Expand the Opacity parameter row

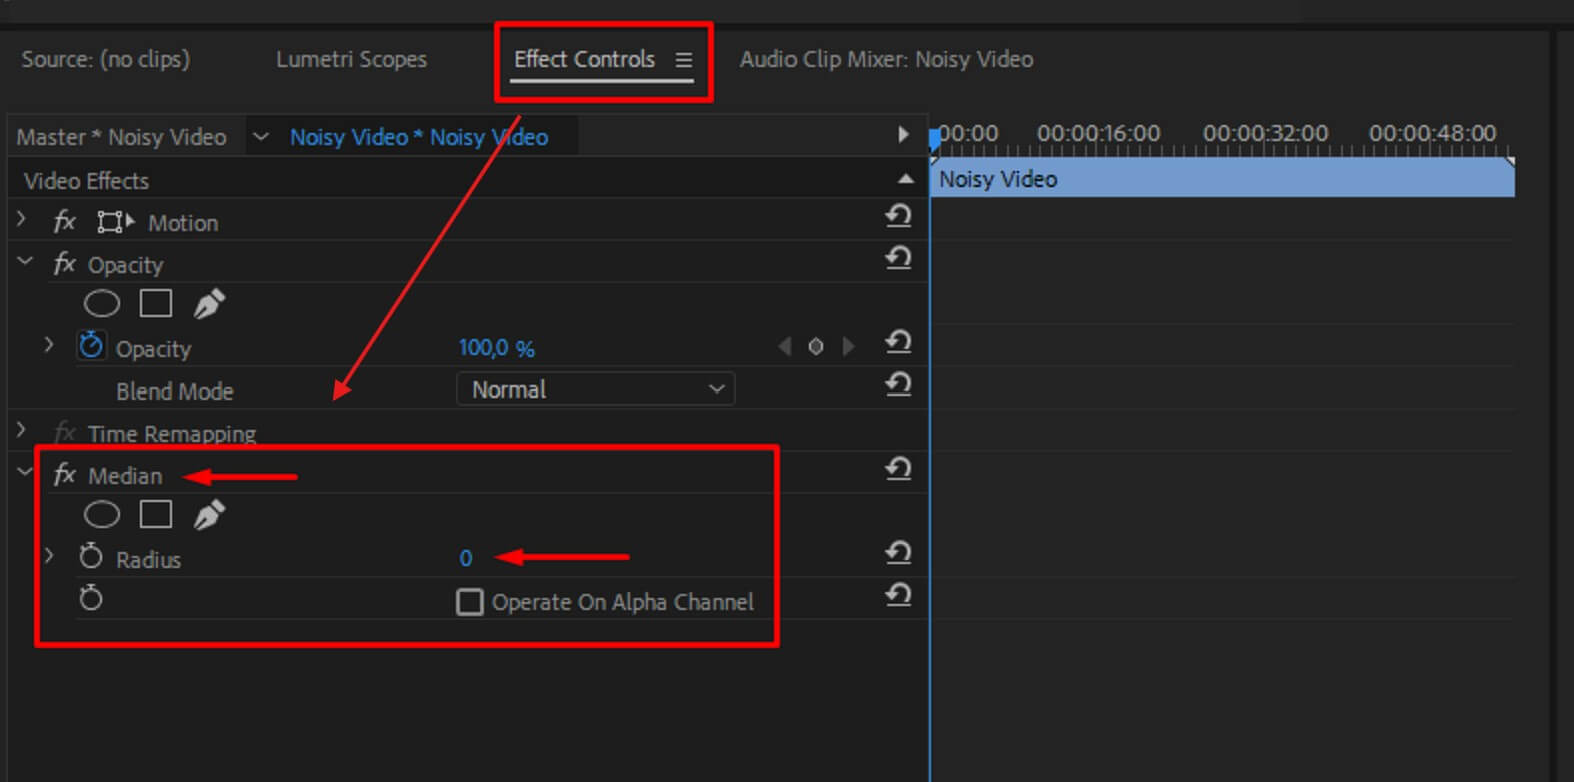(49, 345)
